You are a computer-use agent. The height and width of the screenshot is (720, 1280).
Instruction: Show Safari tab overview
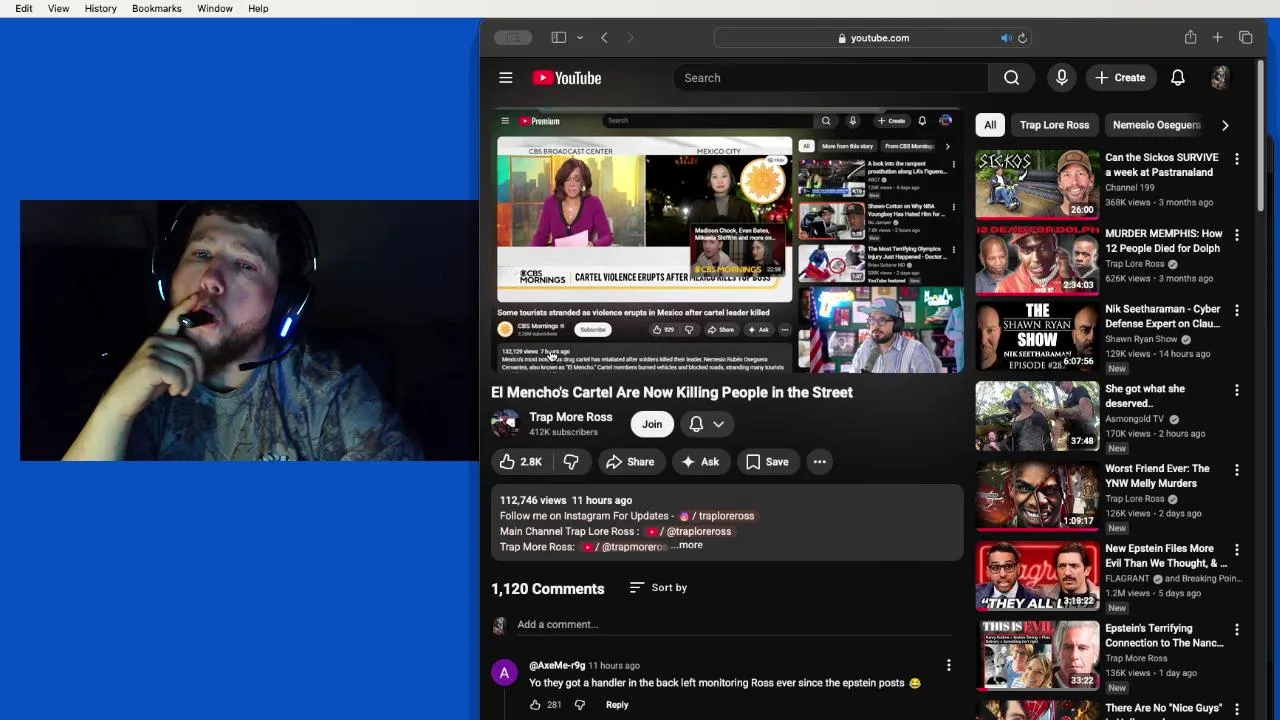click(1245, 38)
